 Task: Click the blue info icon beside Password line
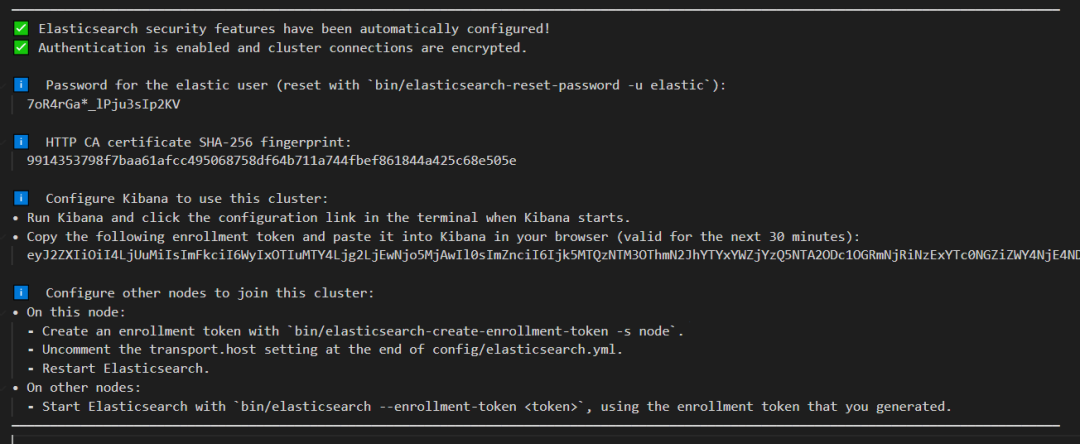(21, 85)
